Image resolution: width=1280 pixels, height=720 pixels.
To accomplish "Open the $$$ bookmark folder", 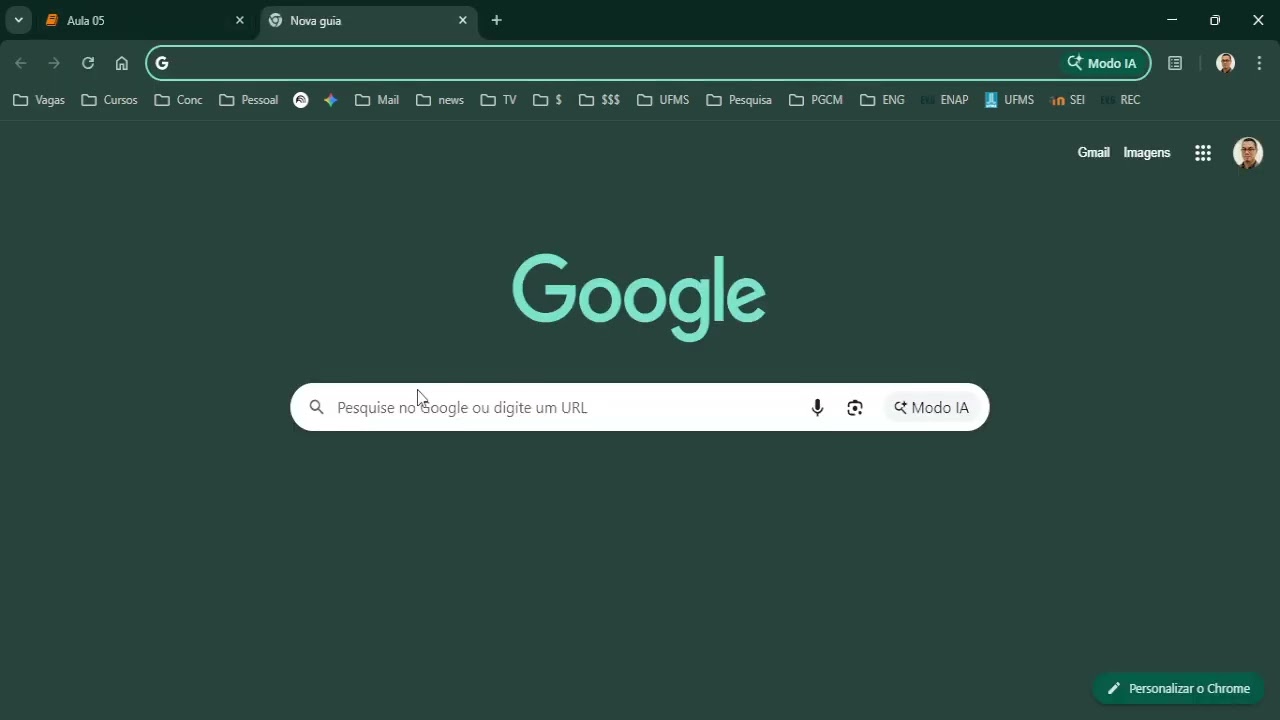I will [x=599, y=100].
